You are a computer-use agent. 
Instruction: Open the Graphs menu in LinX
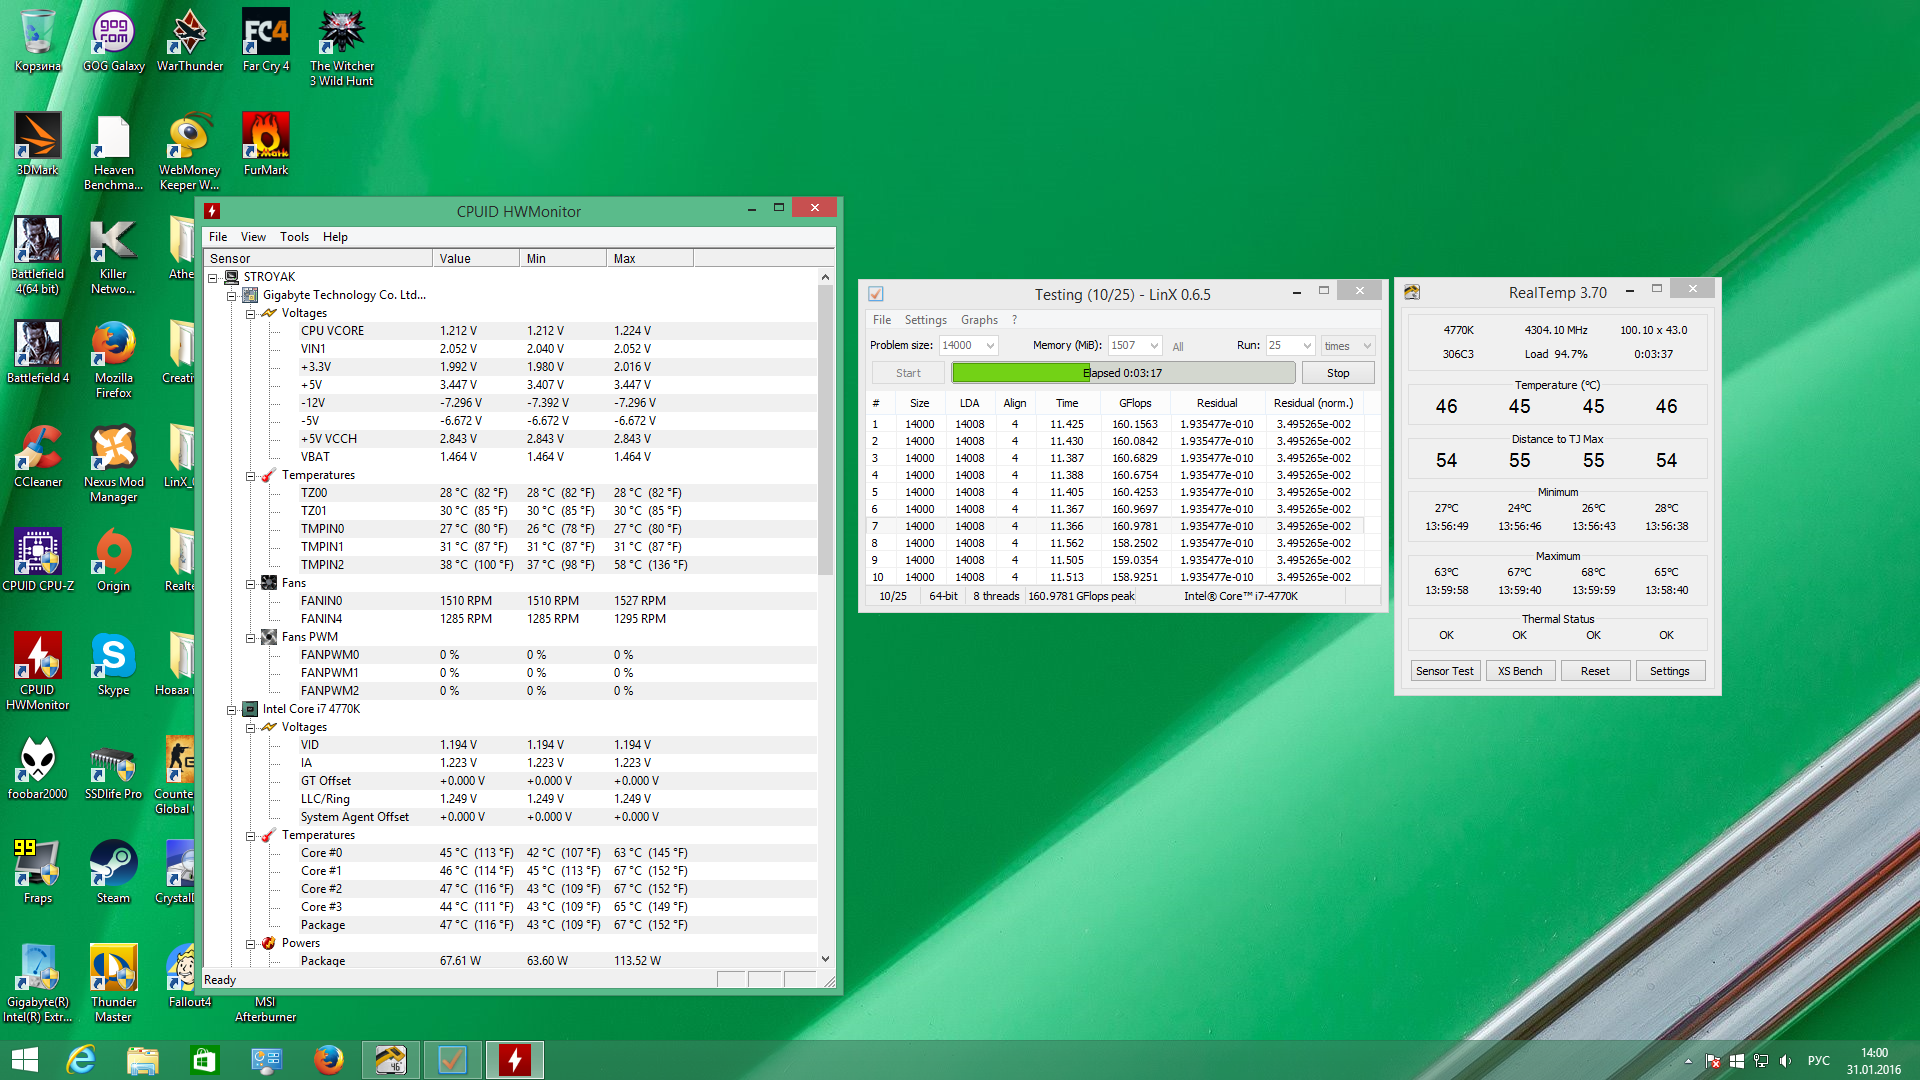pyautogui.click(x=978, y=320)
